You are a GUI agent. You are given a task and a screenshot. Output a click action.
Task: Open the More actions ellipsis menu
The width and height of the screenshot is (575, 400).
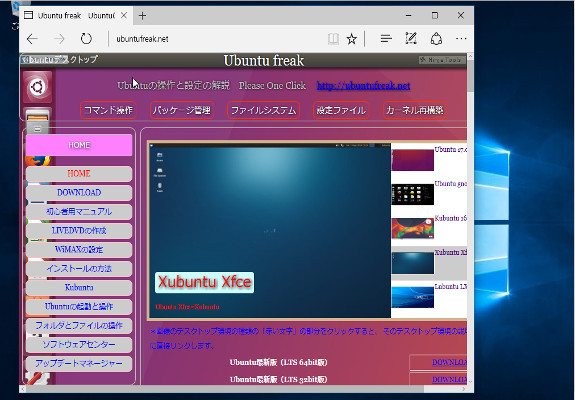pyautogui.click(x=461, y=38)
